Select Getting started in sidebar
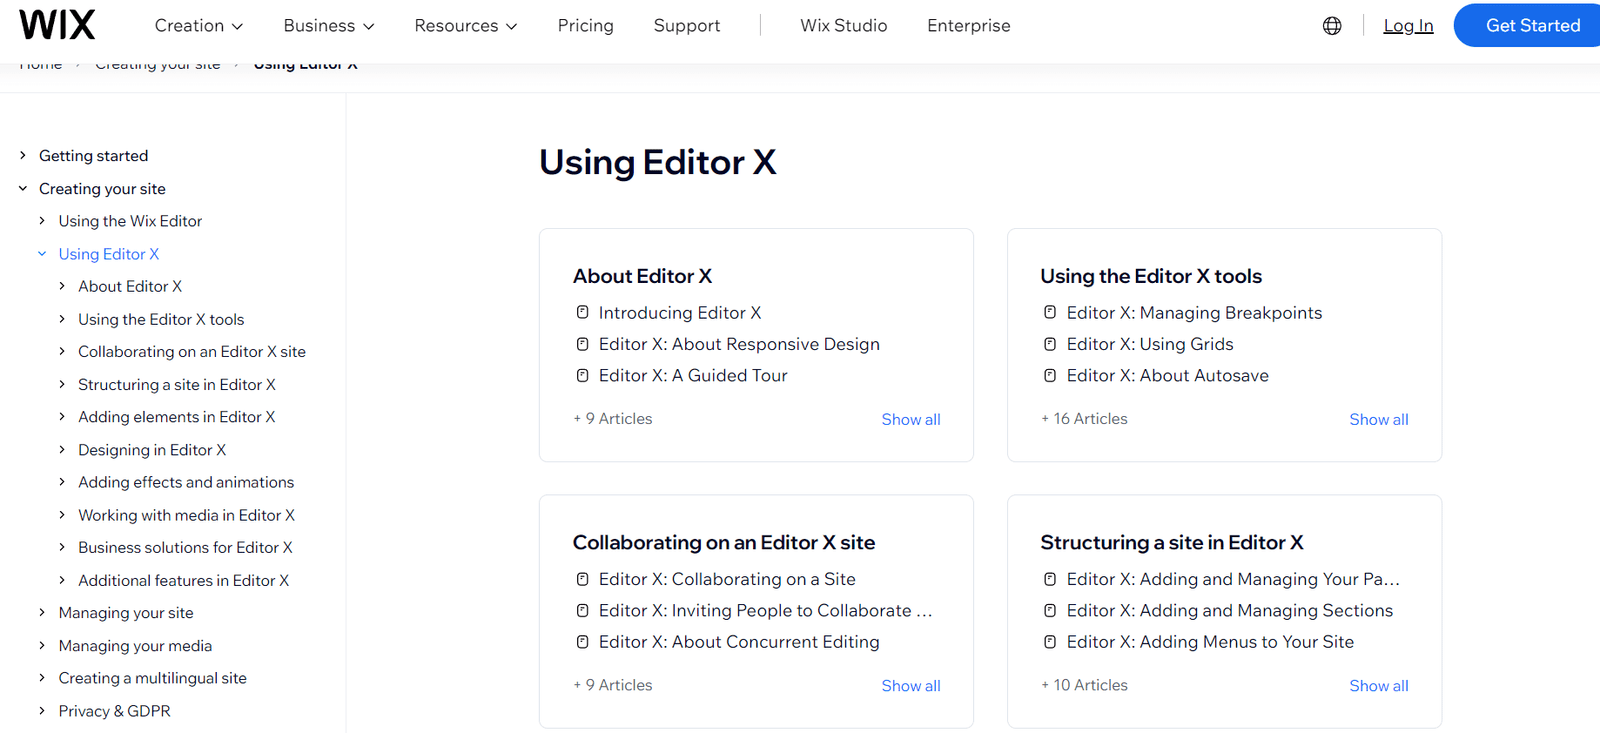Screen dimensions: 1600x733 click(x=93, y=156)
